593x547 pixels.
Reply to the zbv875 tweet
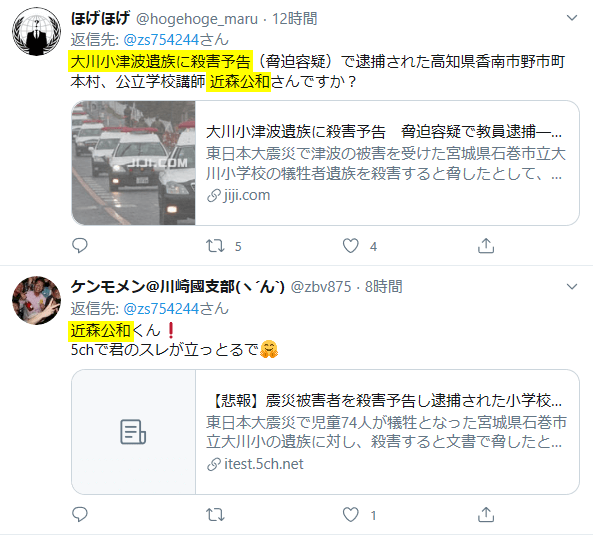tap(80, 515)
